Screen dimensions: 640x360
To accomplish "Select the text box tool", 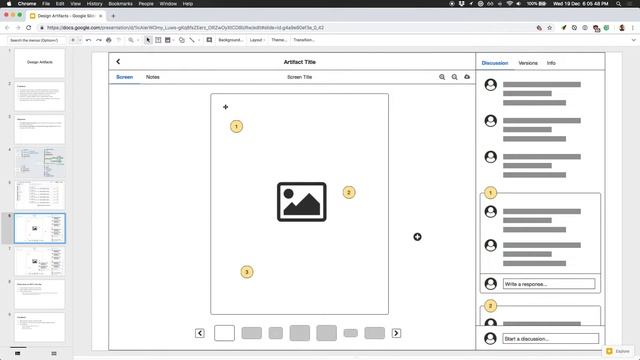I will 158,40.
